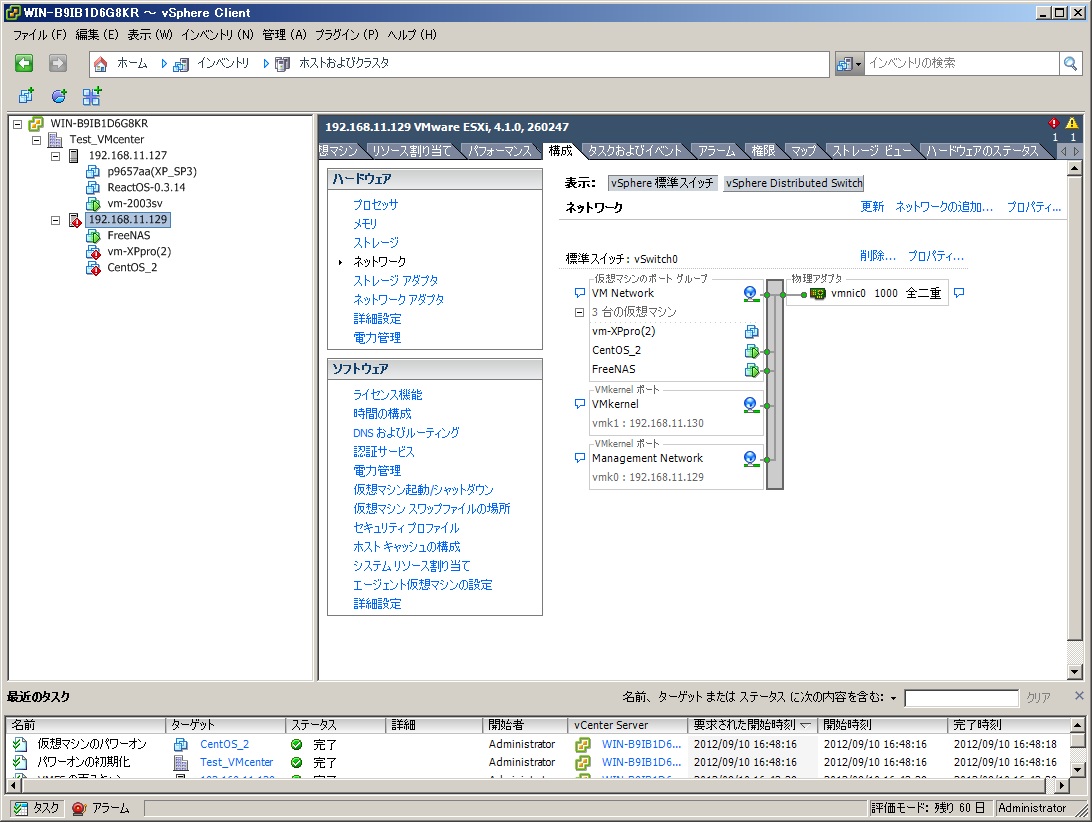This screenshot has height=822, width=1092.
Task: Click FreeNAS VM icon in vSwitch diagram
Action: point(751,370)
